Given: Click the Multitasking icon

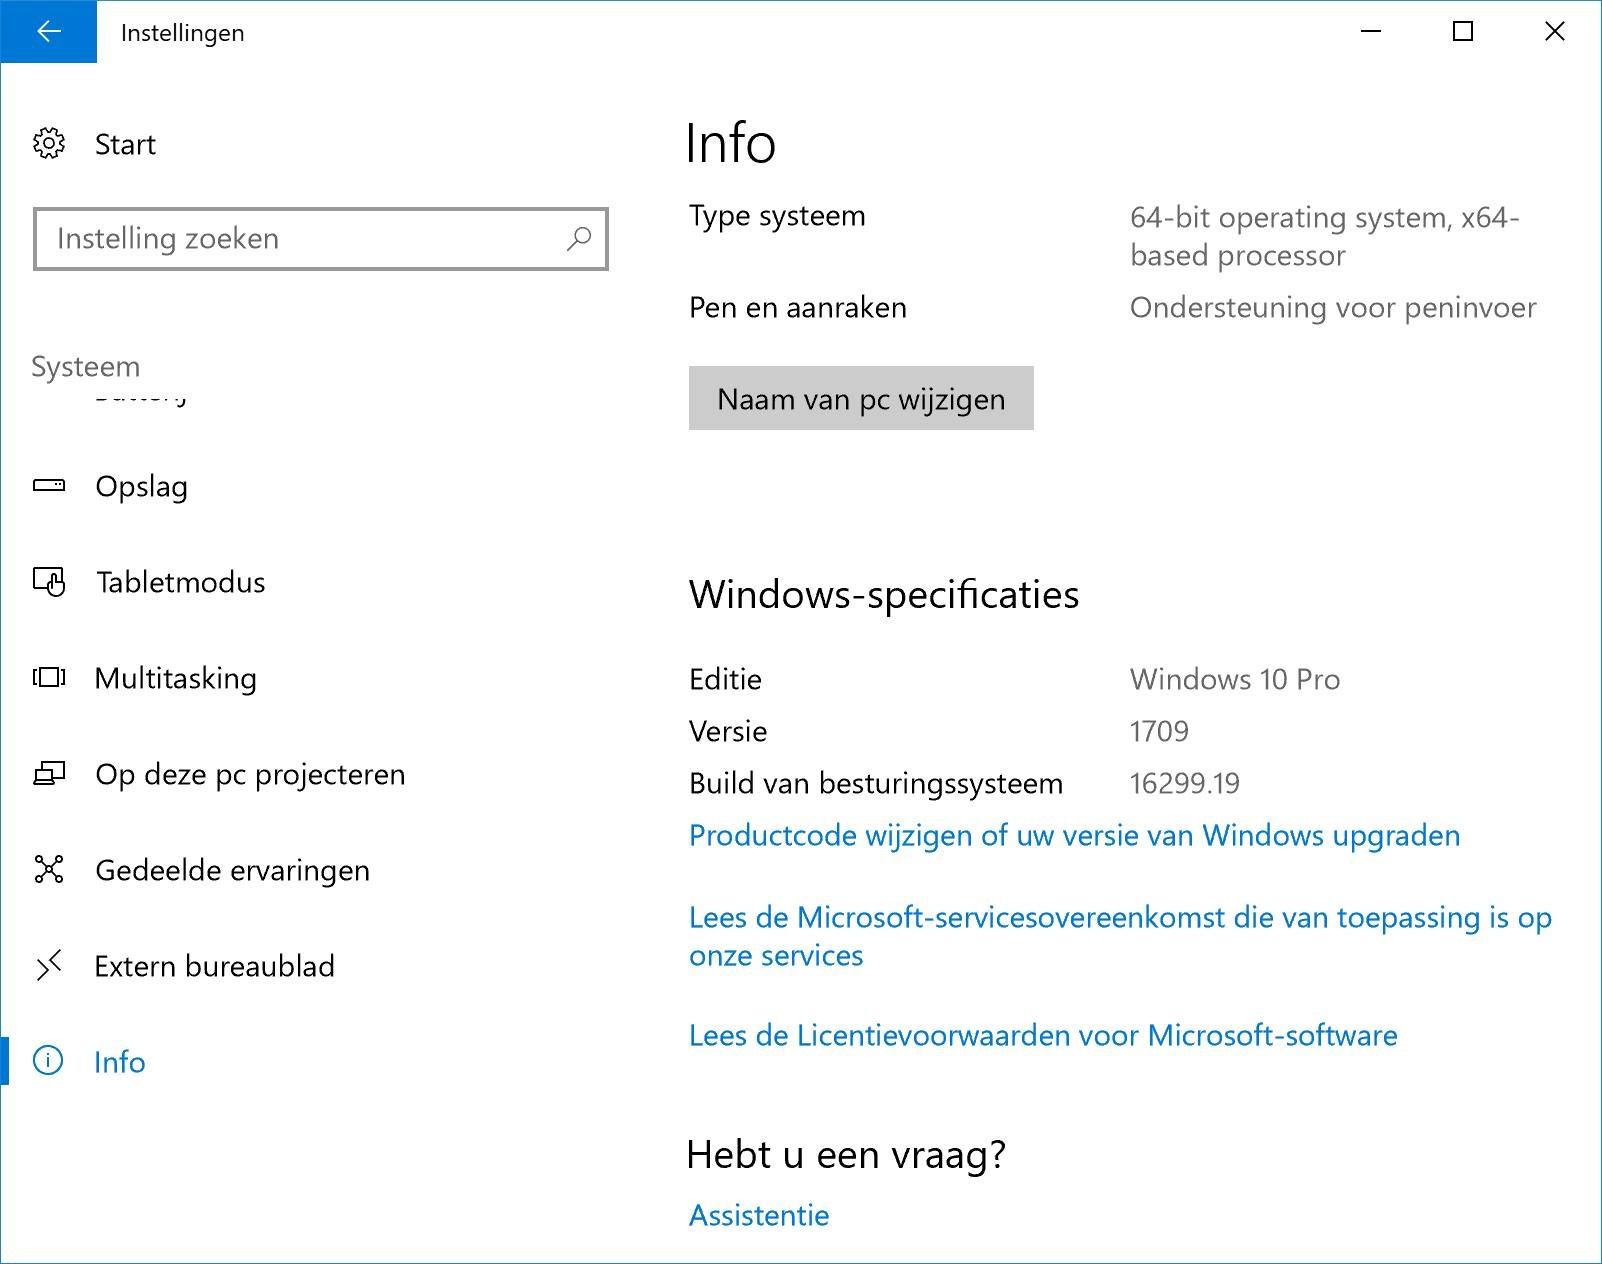Looking at the screenshot, I should [49, 678].
